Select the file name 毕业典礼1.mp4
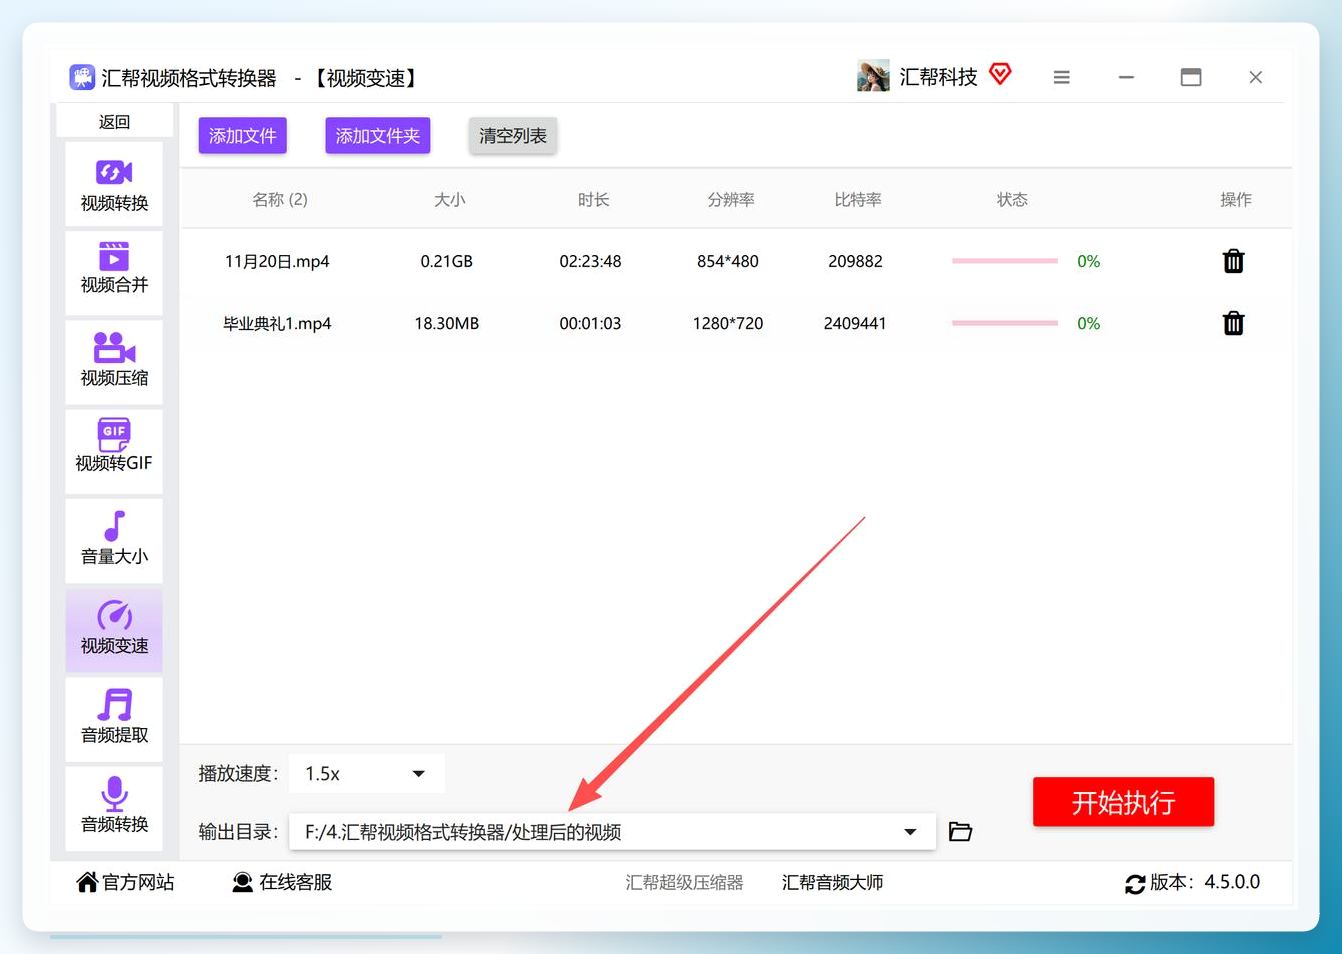Viewport: 1342px width, 954px height. click(x=277, y=323)
